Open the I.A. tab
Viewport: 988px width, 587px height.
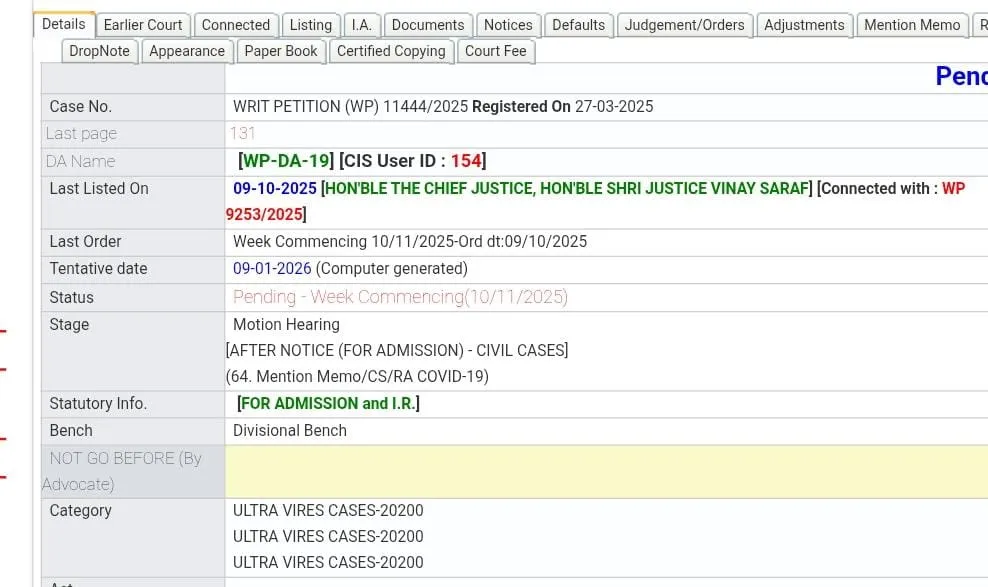361,25
